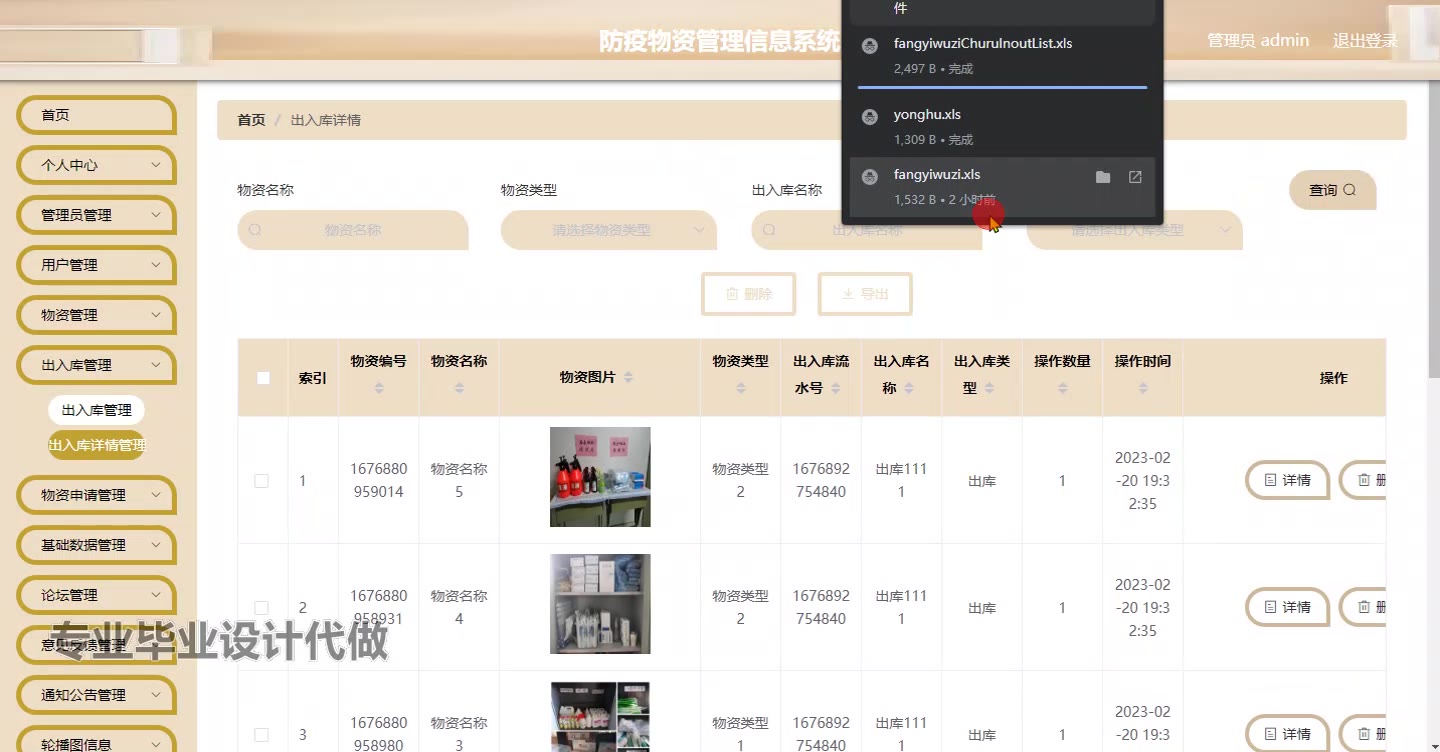Focus 出入库名称 search input
Image resolution: width=1440 pixels, height=752 pixels.
coord(866,230)
